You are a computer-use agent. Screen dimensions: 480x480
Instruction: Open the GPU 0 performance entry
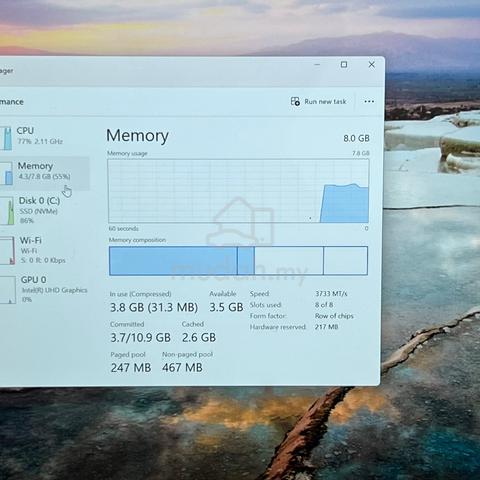tap(45, 289)
